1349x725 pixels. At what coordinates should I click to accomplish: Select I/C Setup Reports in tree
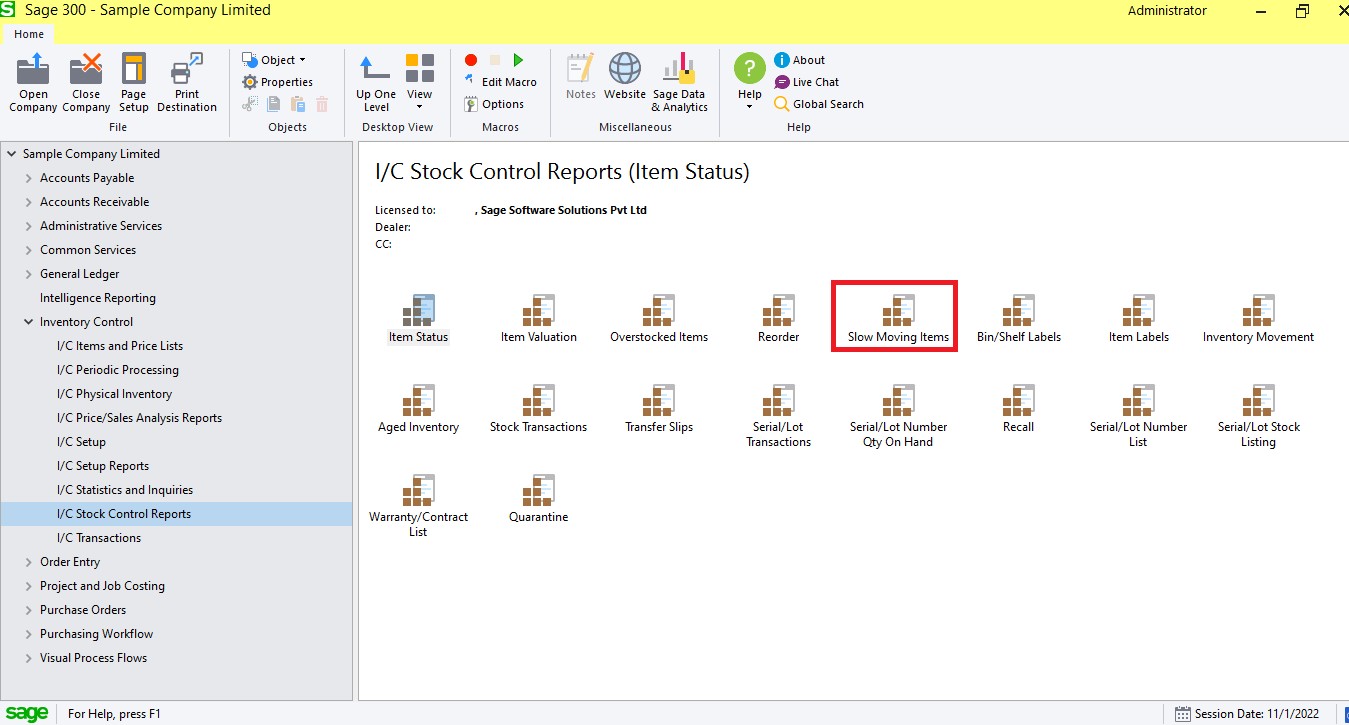[x=103, y=466]
